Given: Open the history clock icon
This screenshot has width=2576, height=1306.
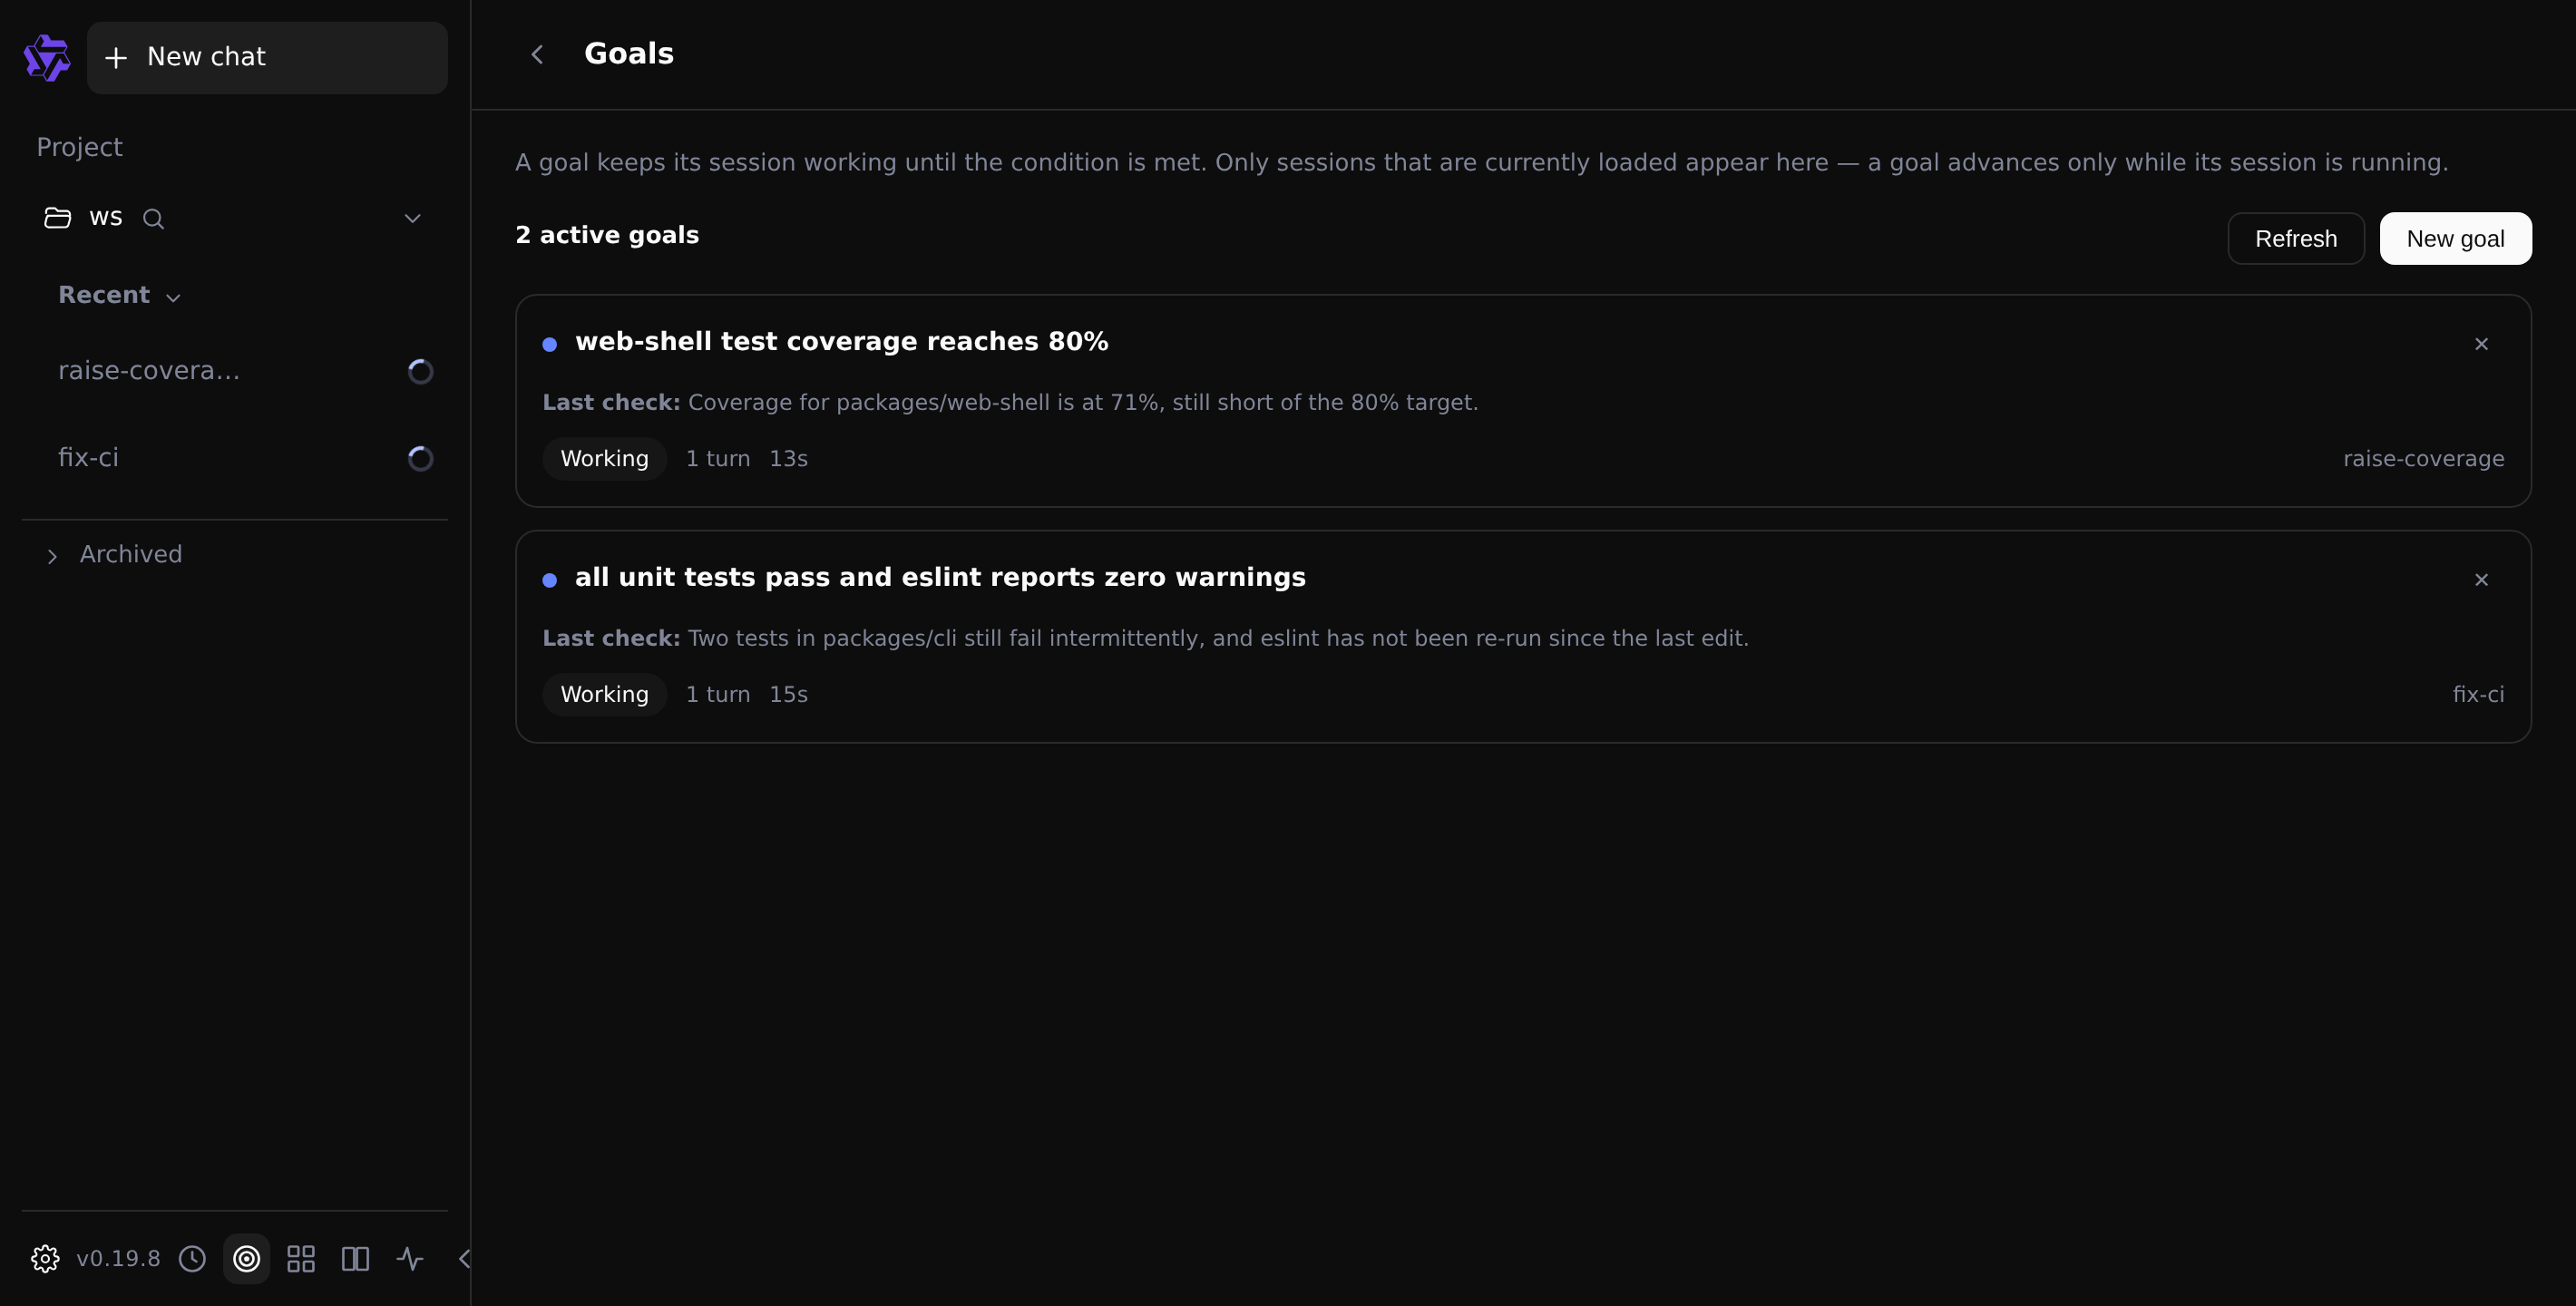Looking at the screenshot, I should click(192, 1258).
